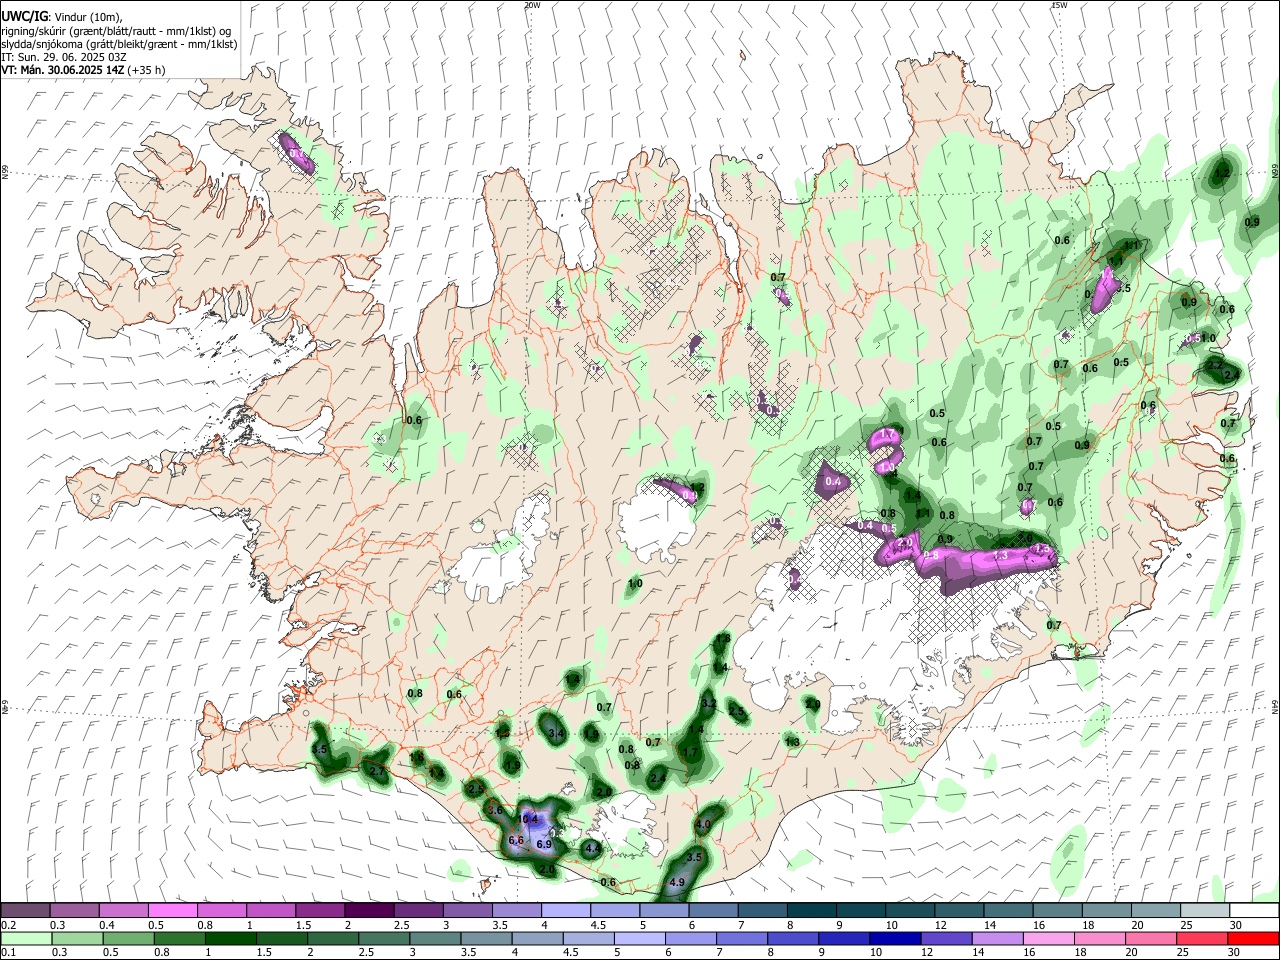Select the 0.2 label under the snow scale
Screen dimensions: 1280x960
pos(8,925)
